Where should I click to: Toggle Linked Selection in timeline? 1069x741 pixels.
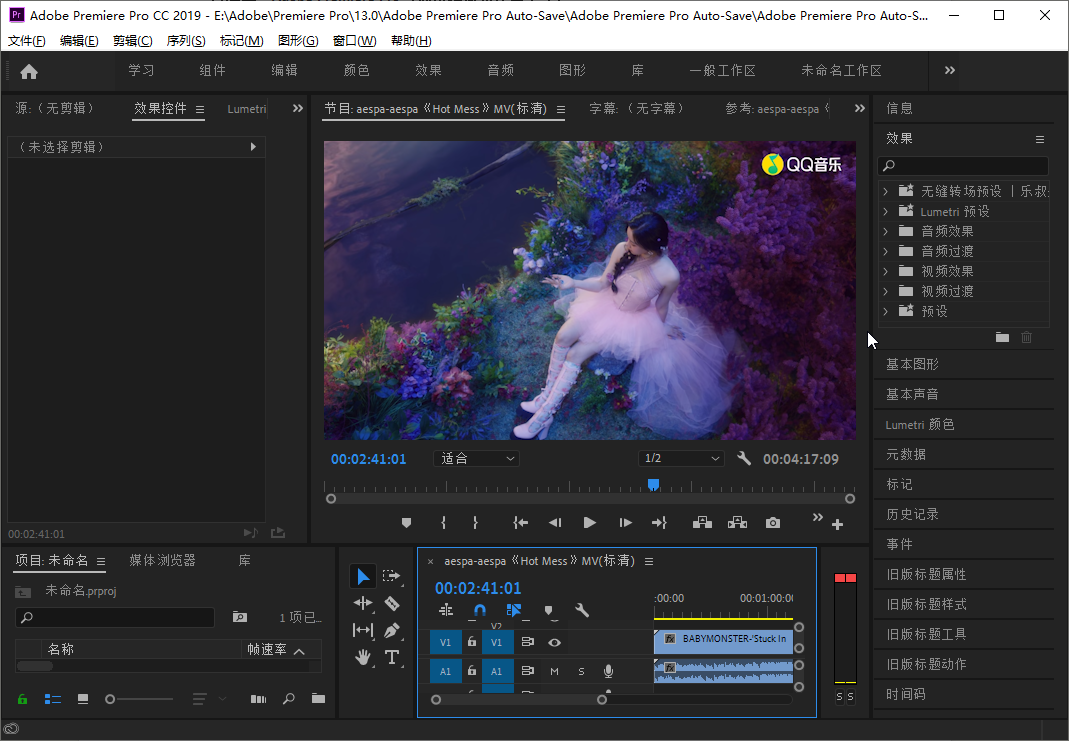tap(513, 610)
